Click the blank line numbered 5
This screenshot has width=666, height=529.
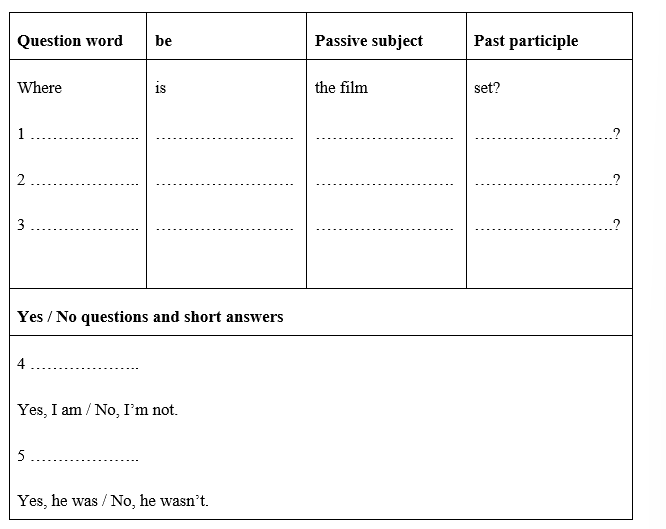84,457
